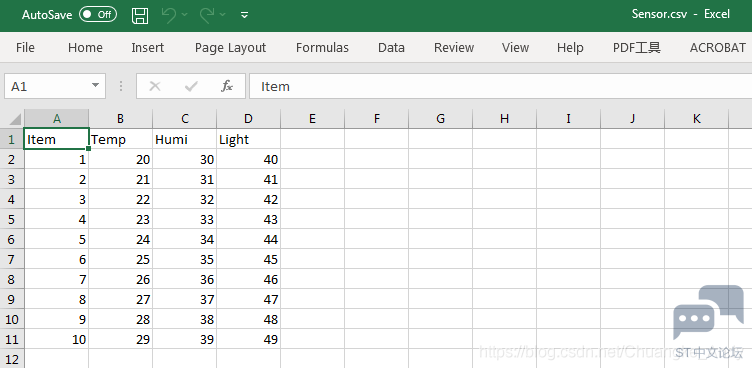Image resolution: width=752 pixels, height=368 pixels.
Task: Expand the Name Box dropdown arrow
Action: [x=95, y=86]
